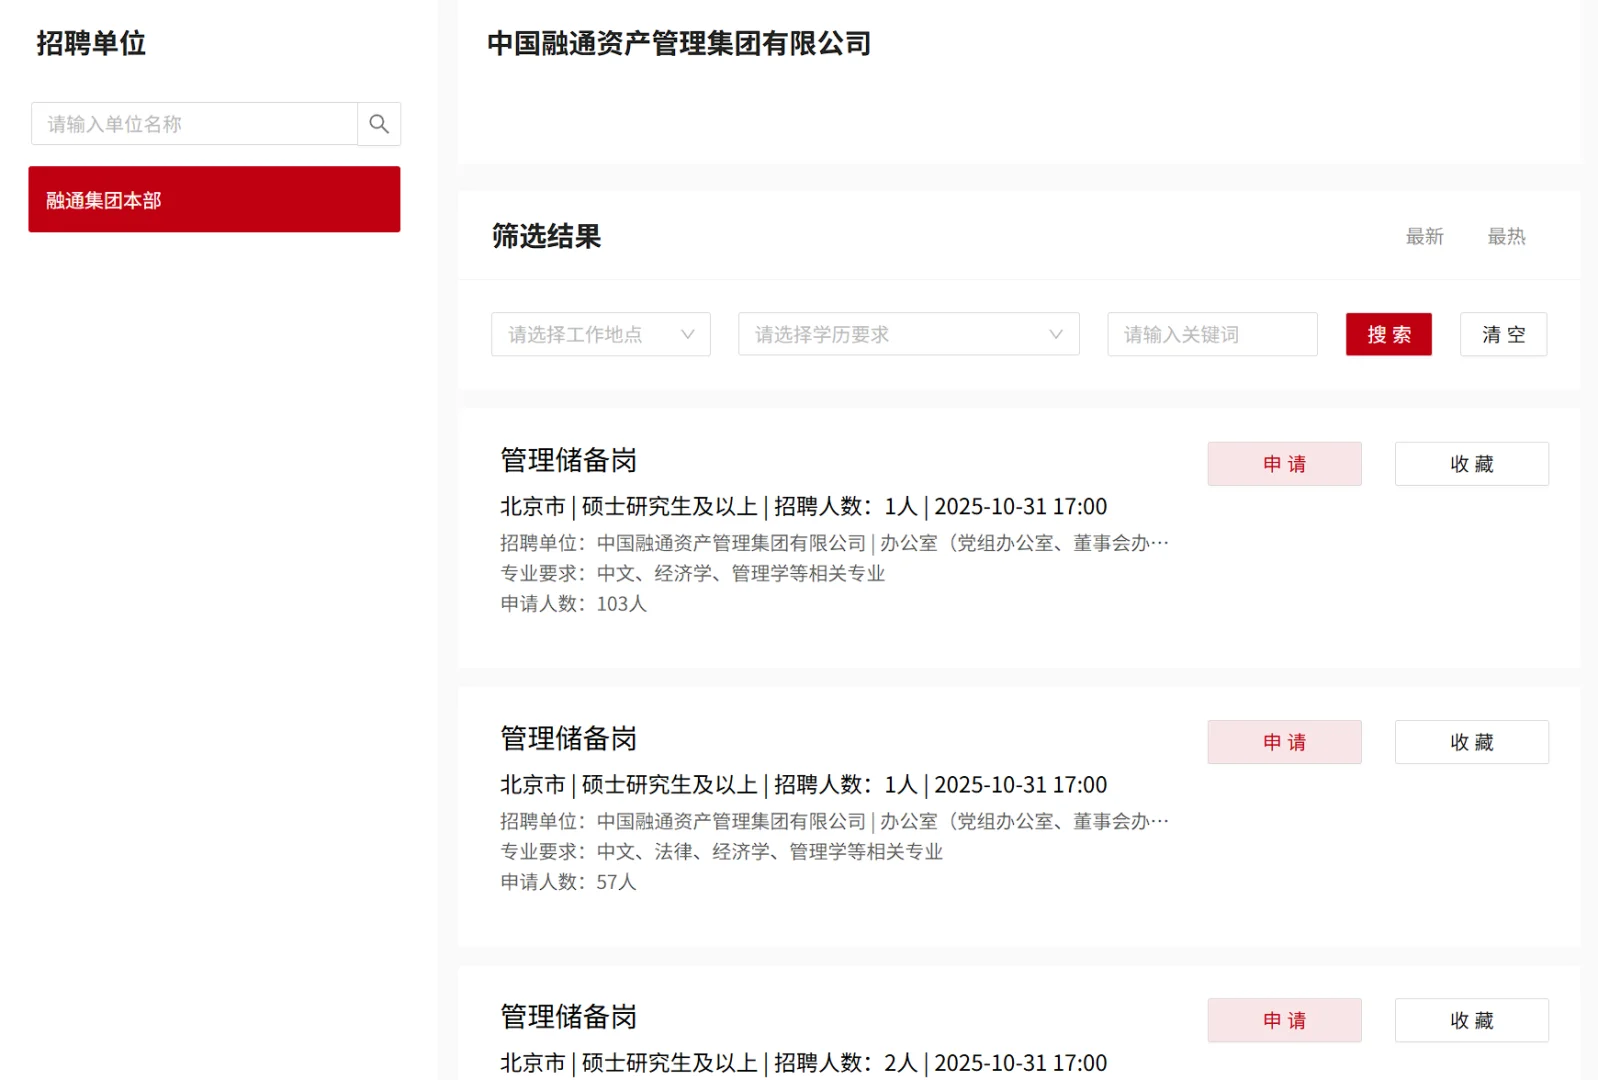This screenshot has height=1080, width=1598.
Task: Favorite the job with 103 applicants
Action: click(1471, 464)
